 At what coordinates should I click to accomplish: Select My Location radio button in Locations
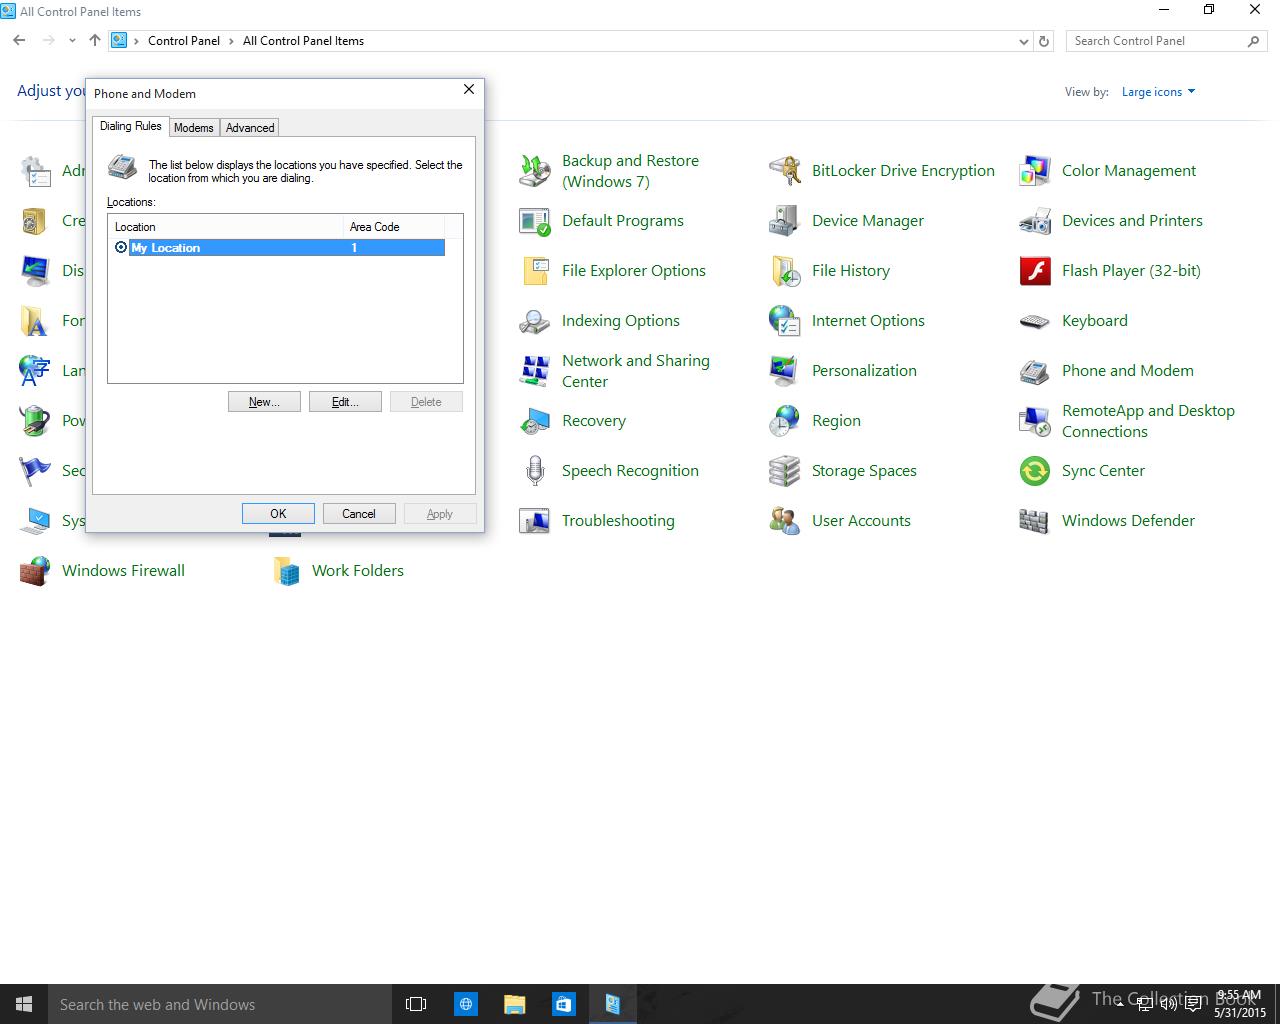[x=121, y=248]
